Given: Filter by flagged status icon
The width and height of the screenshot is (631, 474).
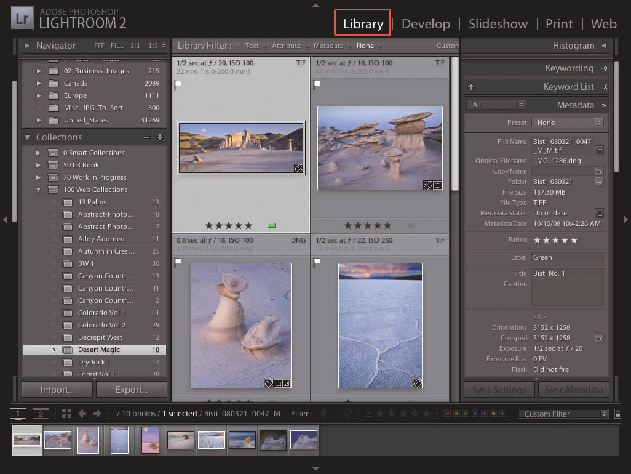Looking at the screenshot, I should click(x=324, y=413).
